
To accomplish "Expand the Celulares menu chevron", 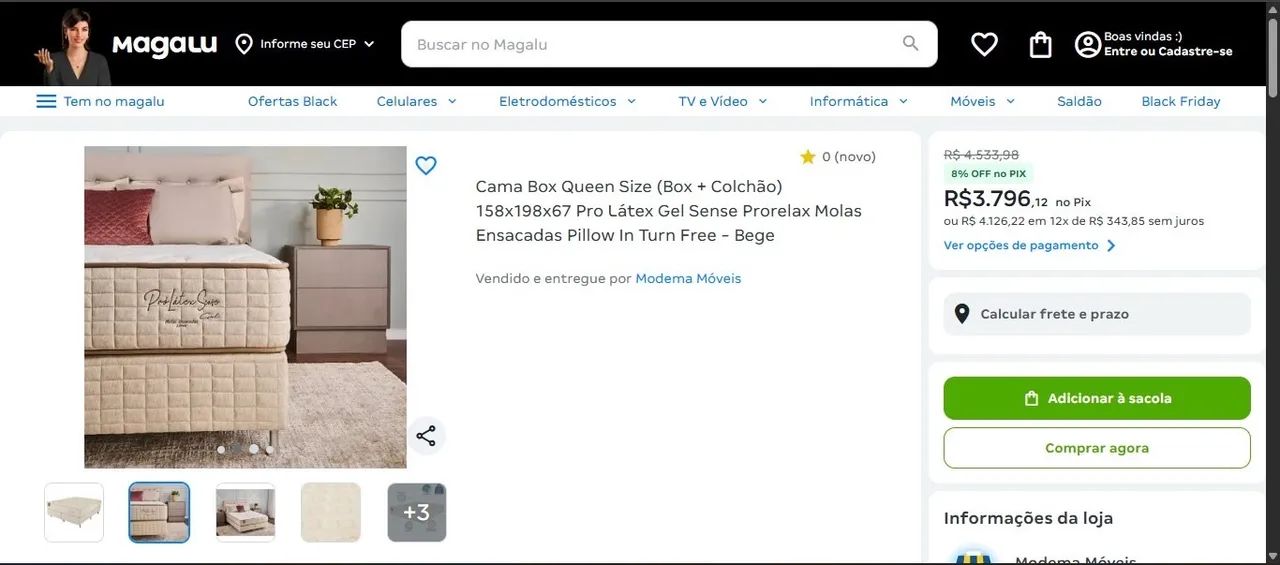I will click(x=452, y=101).
